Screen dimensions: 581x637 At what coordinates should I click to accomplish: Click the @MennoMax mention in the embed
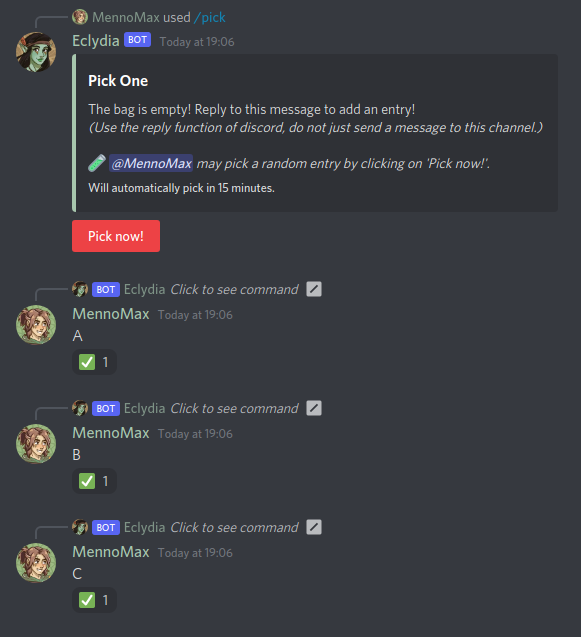151,163
